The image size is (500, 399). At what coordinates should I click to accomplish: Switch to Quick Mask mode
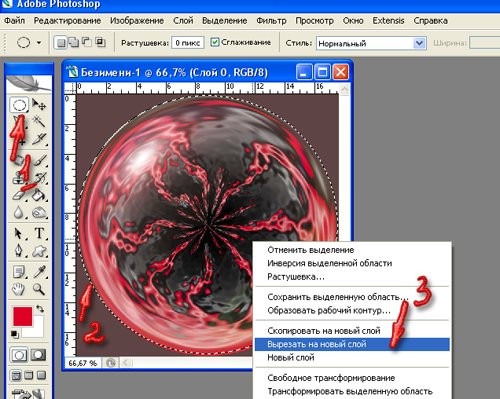(x=38, y=355)
